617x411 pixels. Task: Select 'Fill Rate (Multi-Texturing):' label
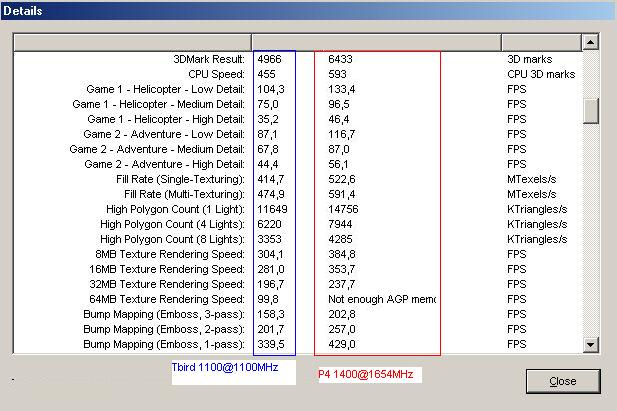coord(184,194)
